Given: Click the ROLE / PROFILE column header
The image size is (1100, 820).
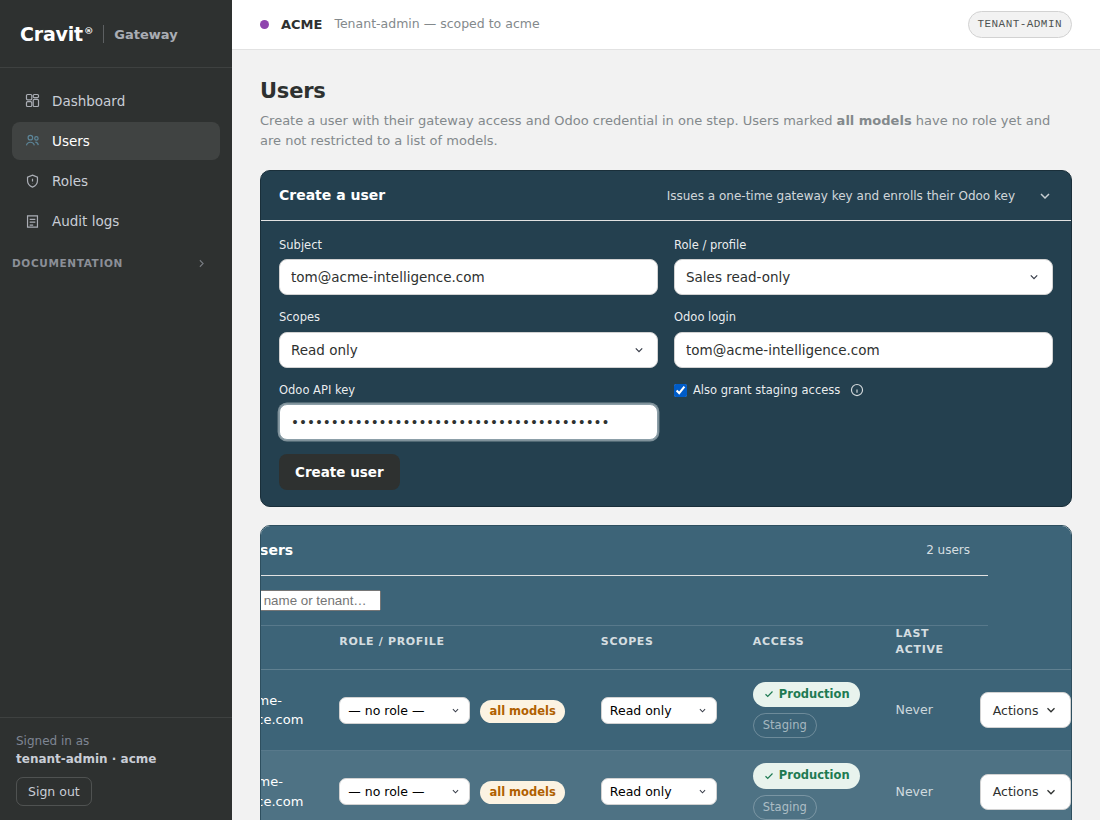Looking at the screenshot, I should [391, 641].
